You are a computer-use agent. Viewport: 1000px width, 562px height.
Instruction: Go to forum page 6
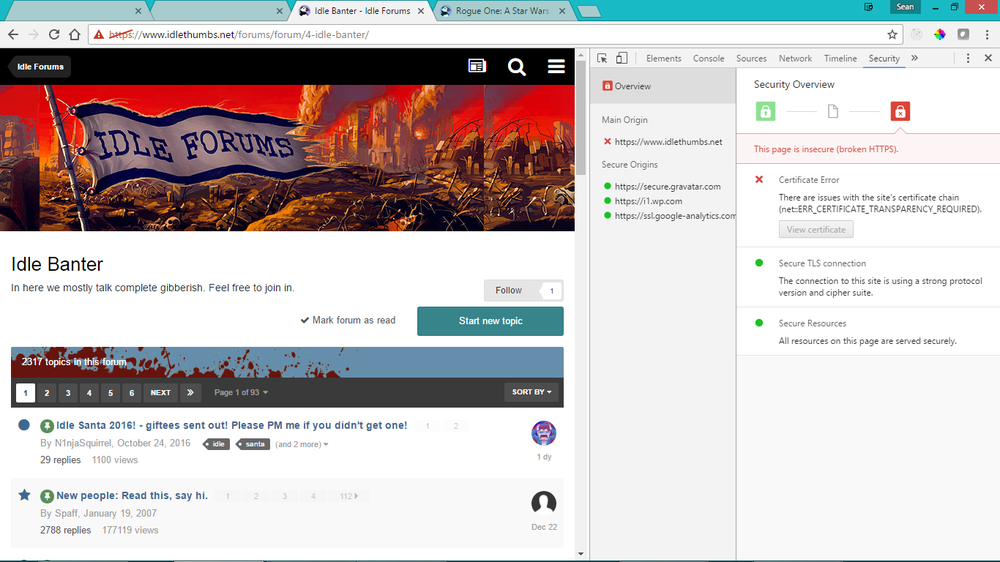[x=131, y=392]
